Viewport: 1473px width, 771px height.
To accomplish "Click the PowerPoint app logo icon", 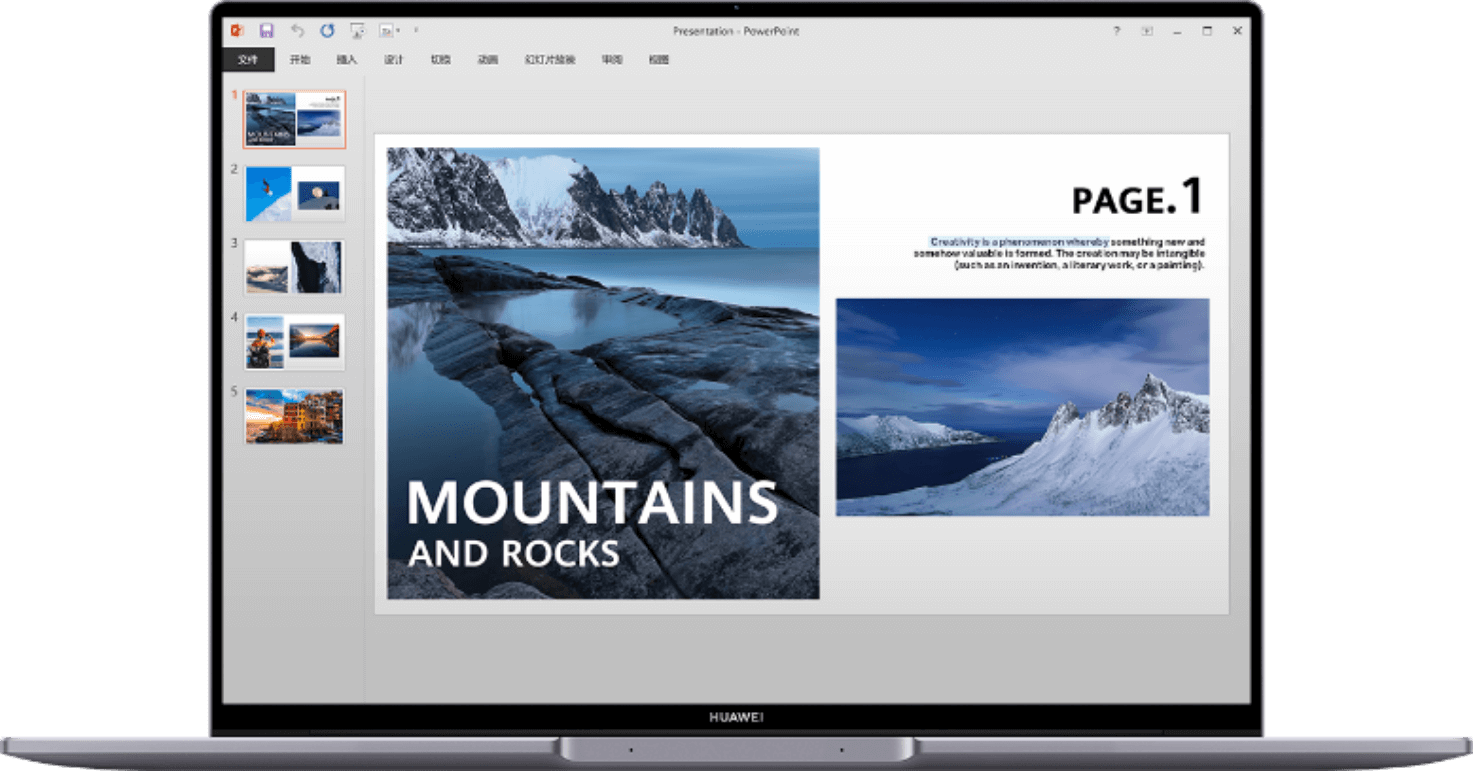I will 237,31.
